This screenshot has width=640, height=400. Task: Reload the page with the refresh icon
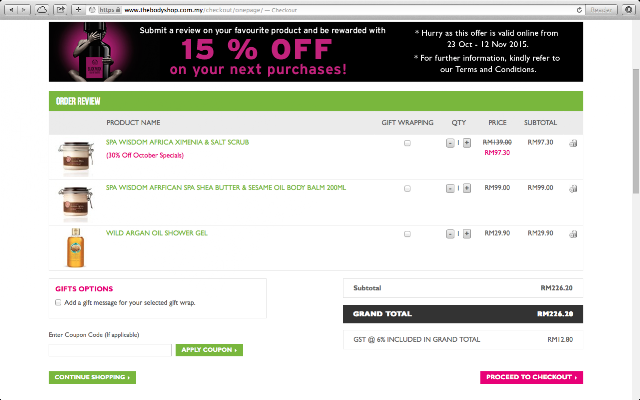click(x=579, y=10)
